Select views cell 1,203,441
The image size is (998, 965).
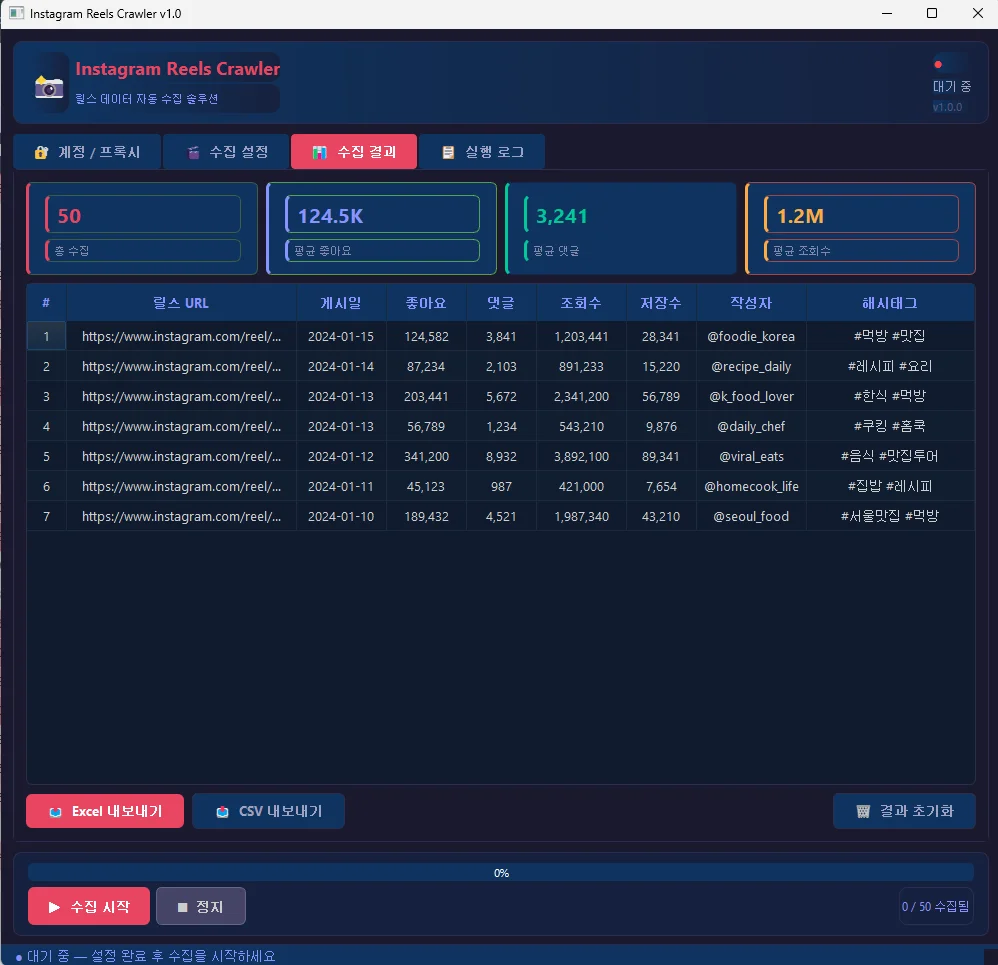tap(581, 336)
